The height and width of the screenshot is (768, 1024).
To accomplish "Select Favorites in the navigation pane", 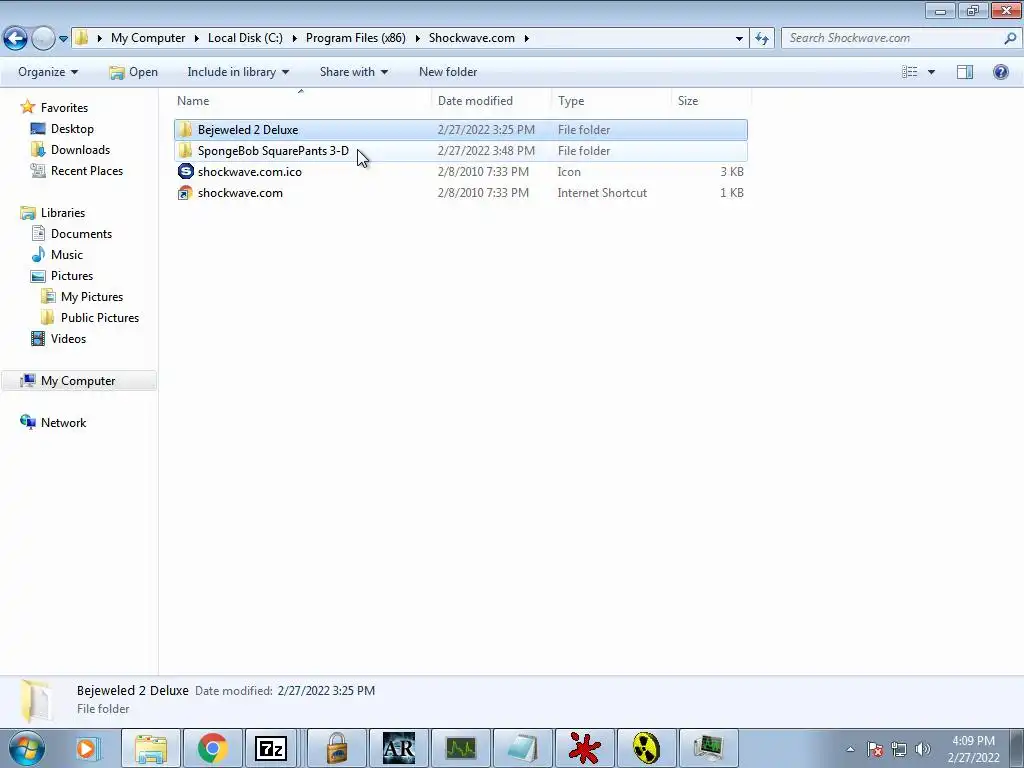I will 64,108.
